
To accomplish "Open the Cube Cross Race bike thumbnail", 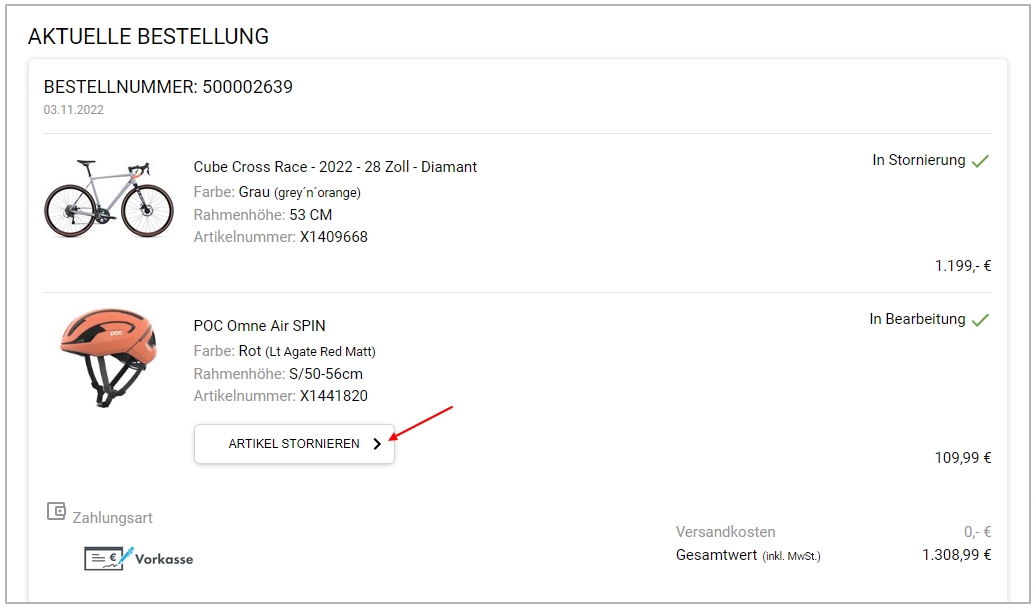I will 109,198.
